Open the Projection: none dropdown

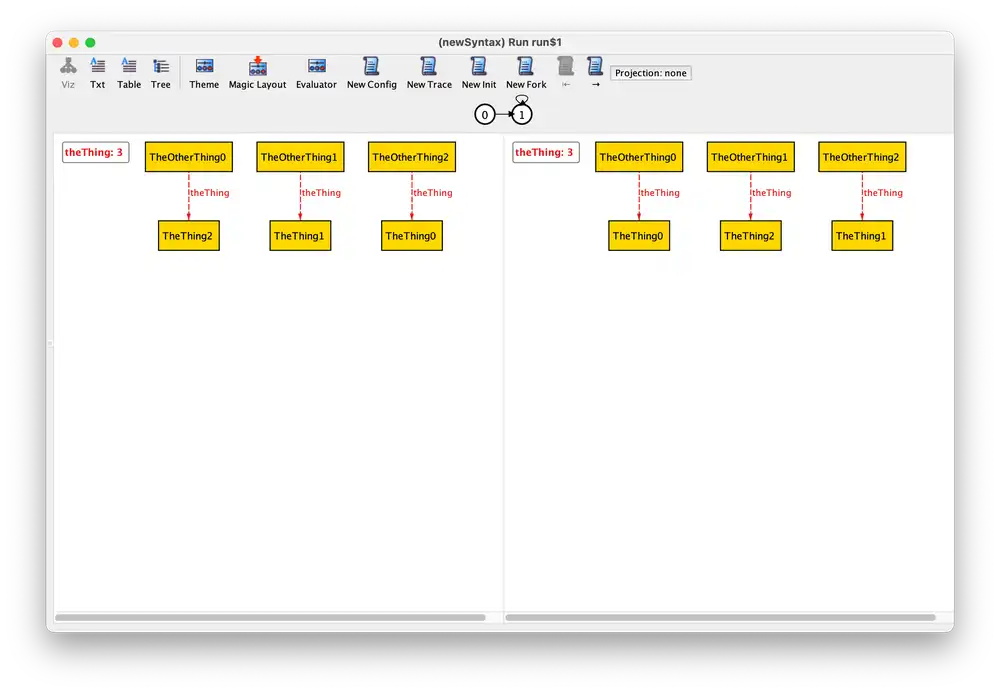[x=650, y=72]
